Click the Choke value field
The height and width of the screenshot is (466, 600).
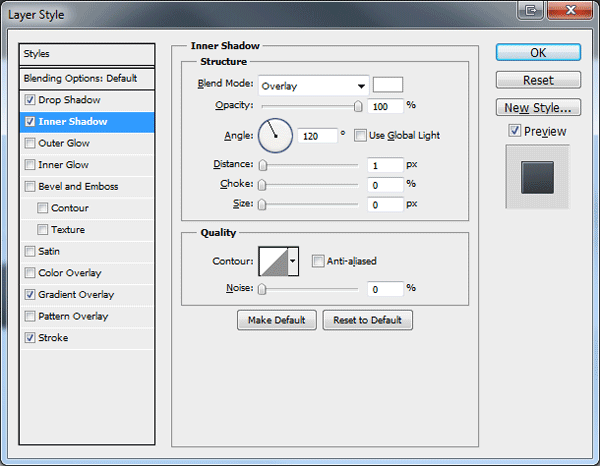click(x=385, y=185)
